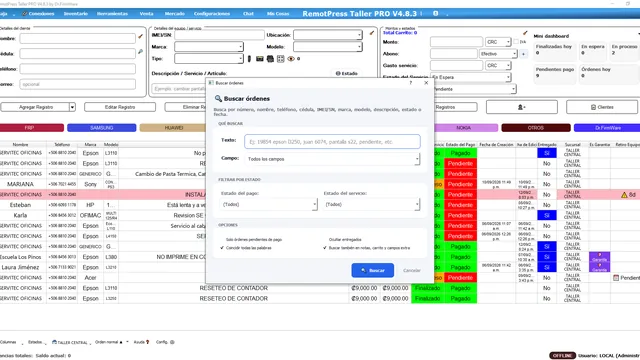Click the phone icon next to Tipo

pyautogui.click(x=249, y=59)
